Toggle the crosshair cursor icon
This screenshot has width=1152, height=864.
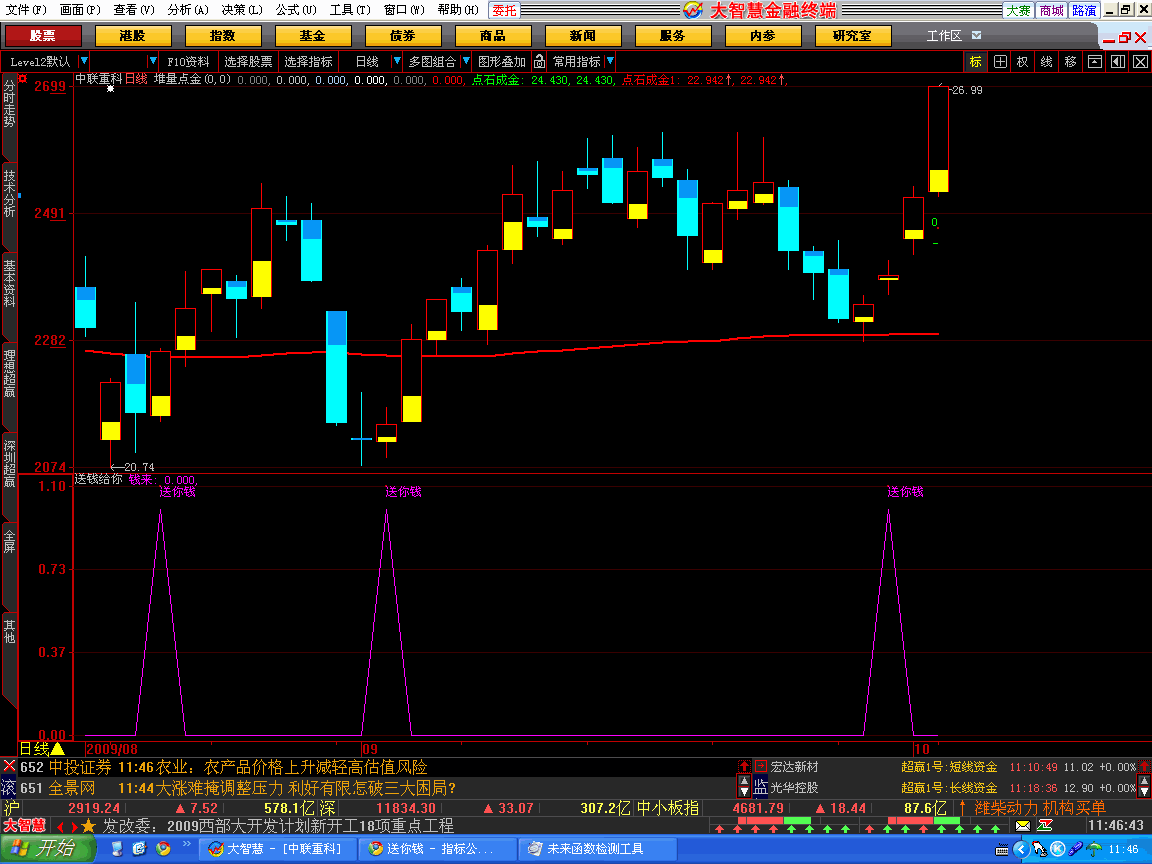(x=1000, y=62)
